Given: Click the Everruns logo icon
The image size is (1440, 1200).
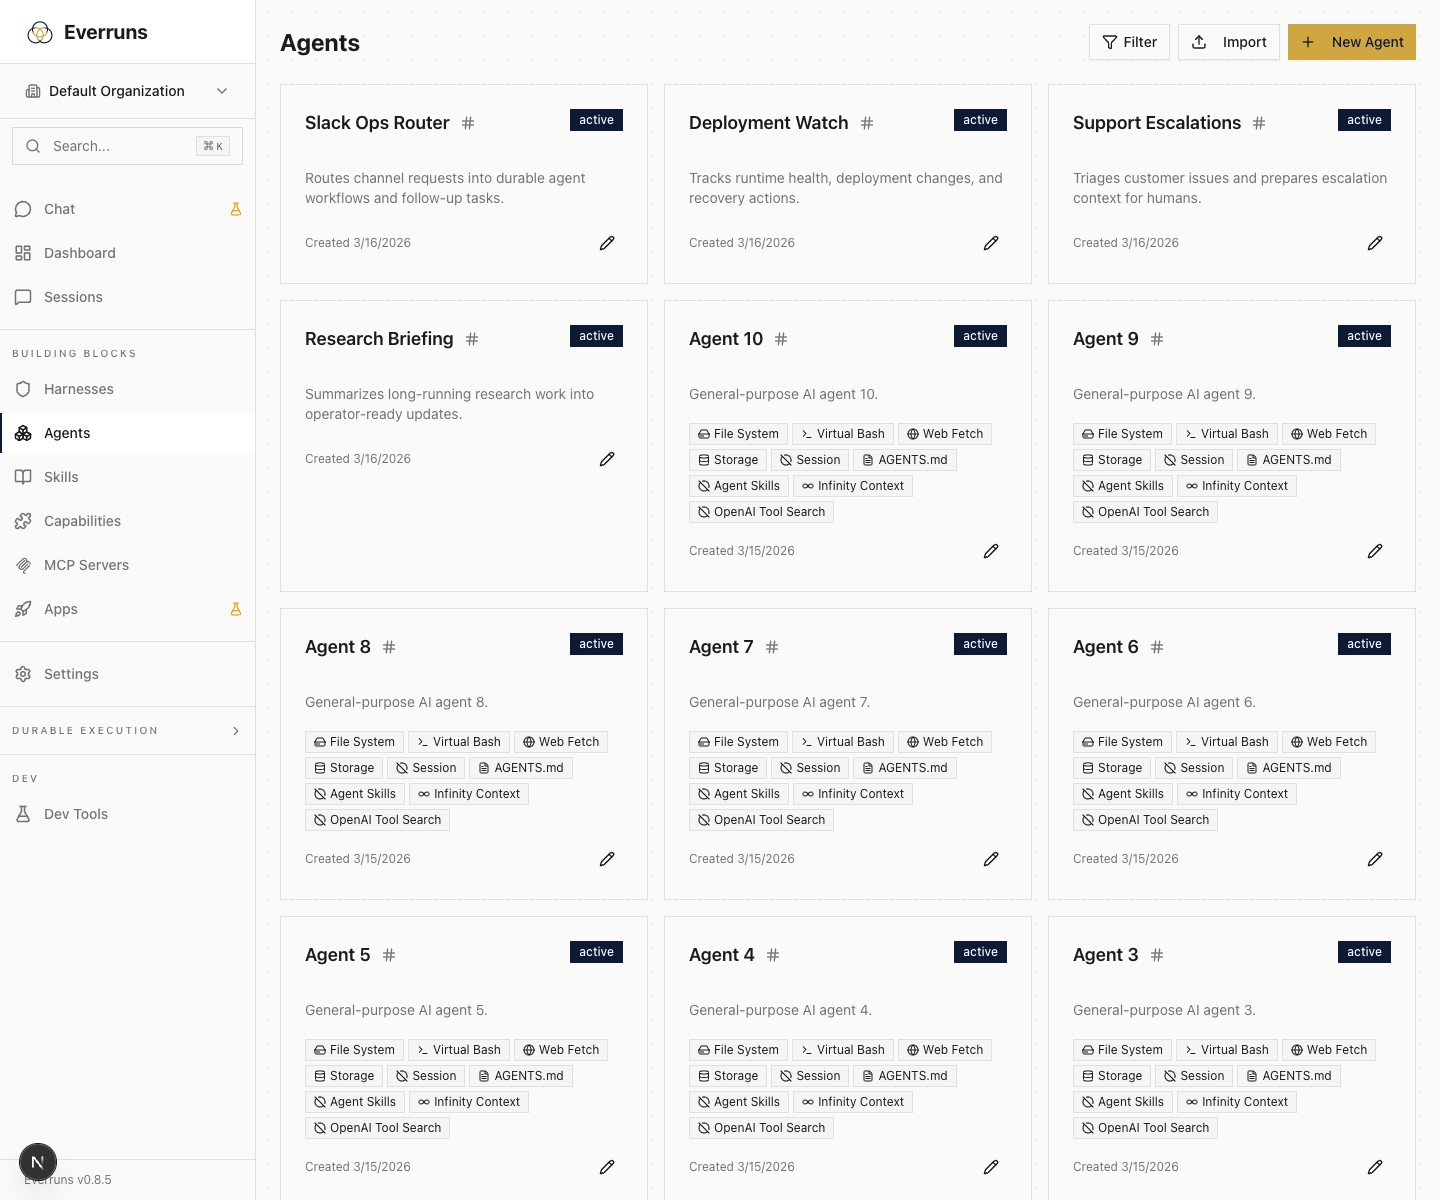Looking at the screenshot, I should [39, 31].
